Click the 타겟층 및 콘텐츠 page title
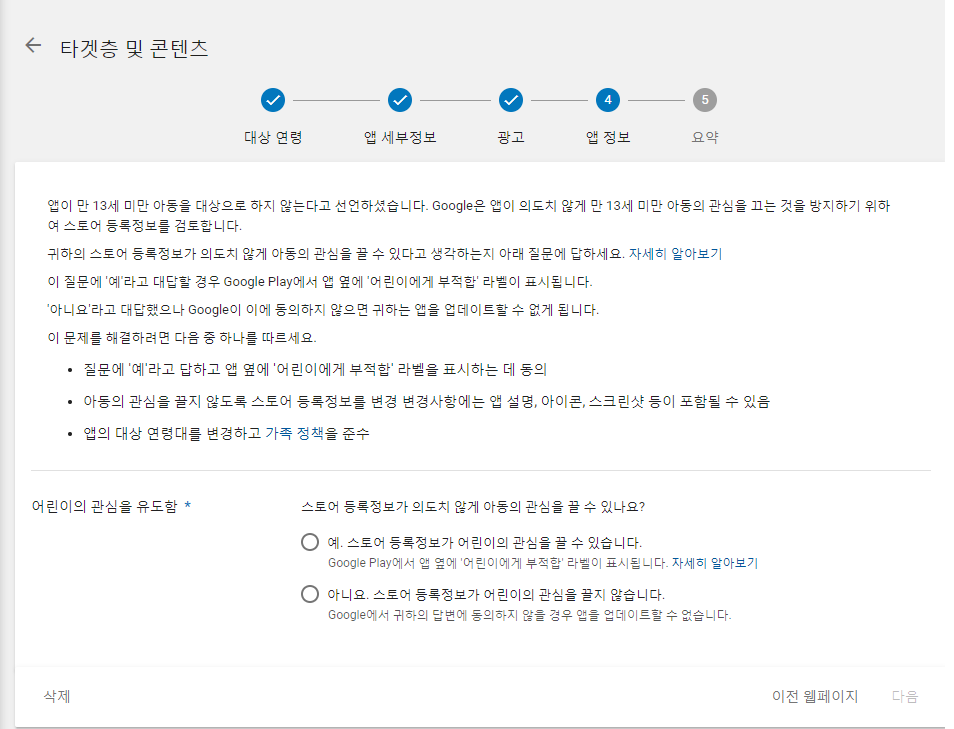The image size is (954, 729). click(x=134, y=48)
